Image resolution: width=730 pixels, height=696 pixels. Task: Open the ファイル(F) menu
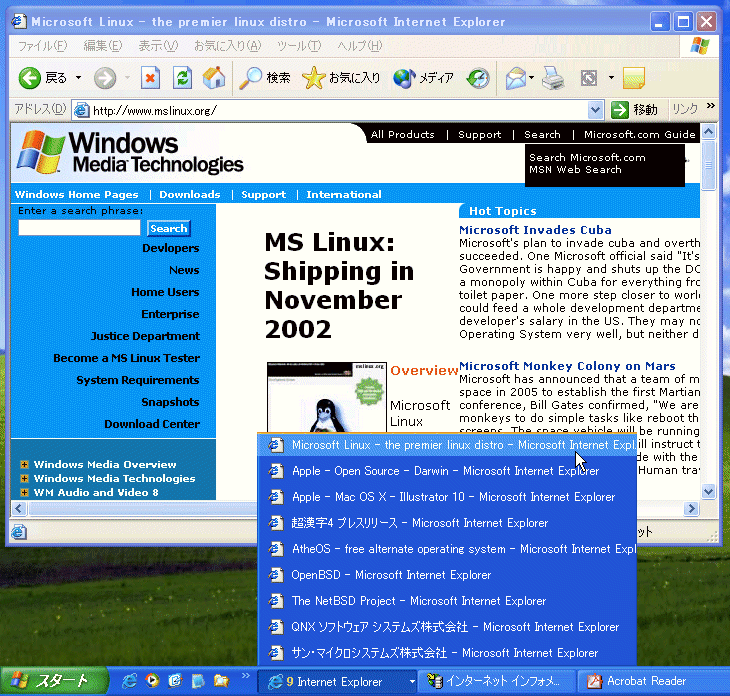(x=43, y=46)
